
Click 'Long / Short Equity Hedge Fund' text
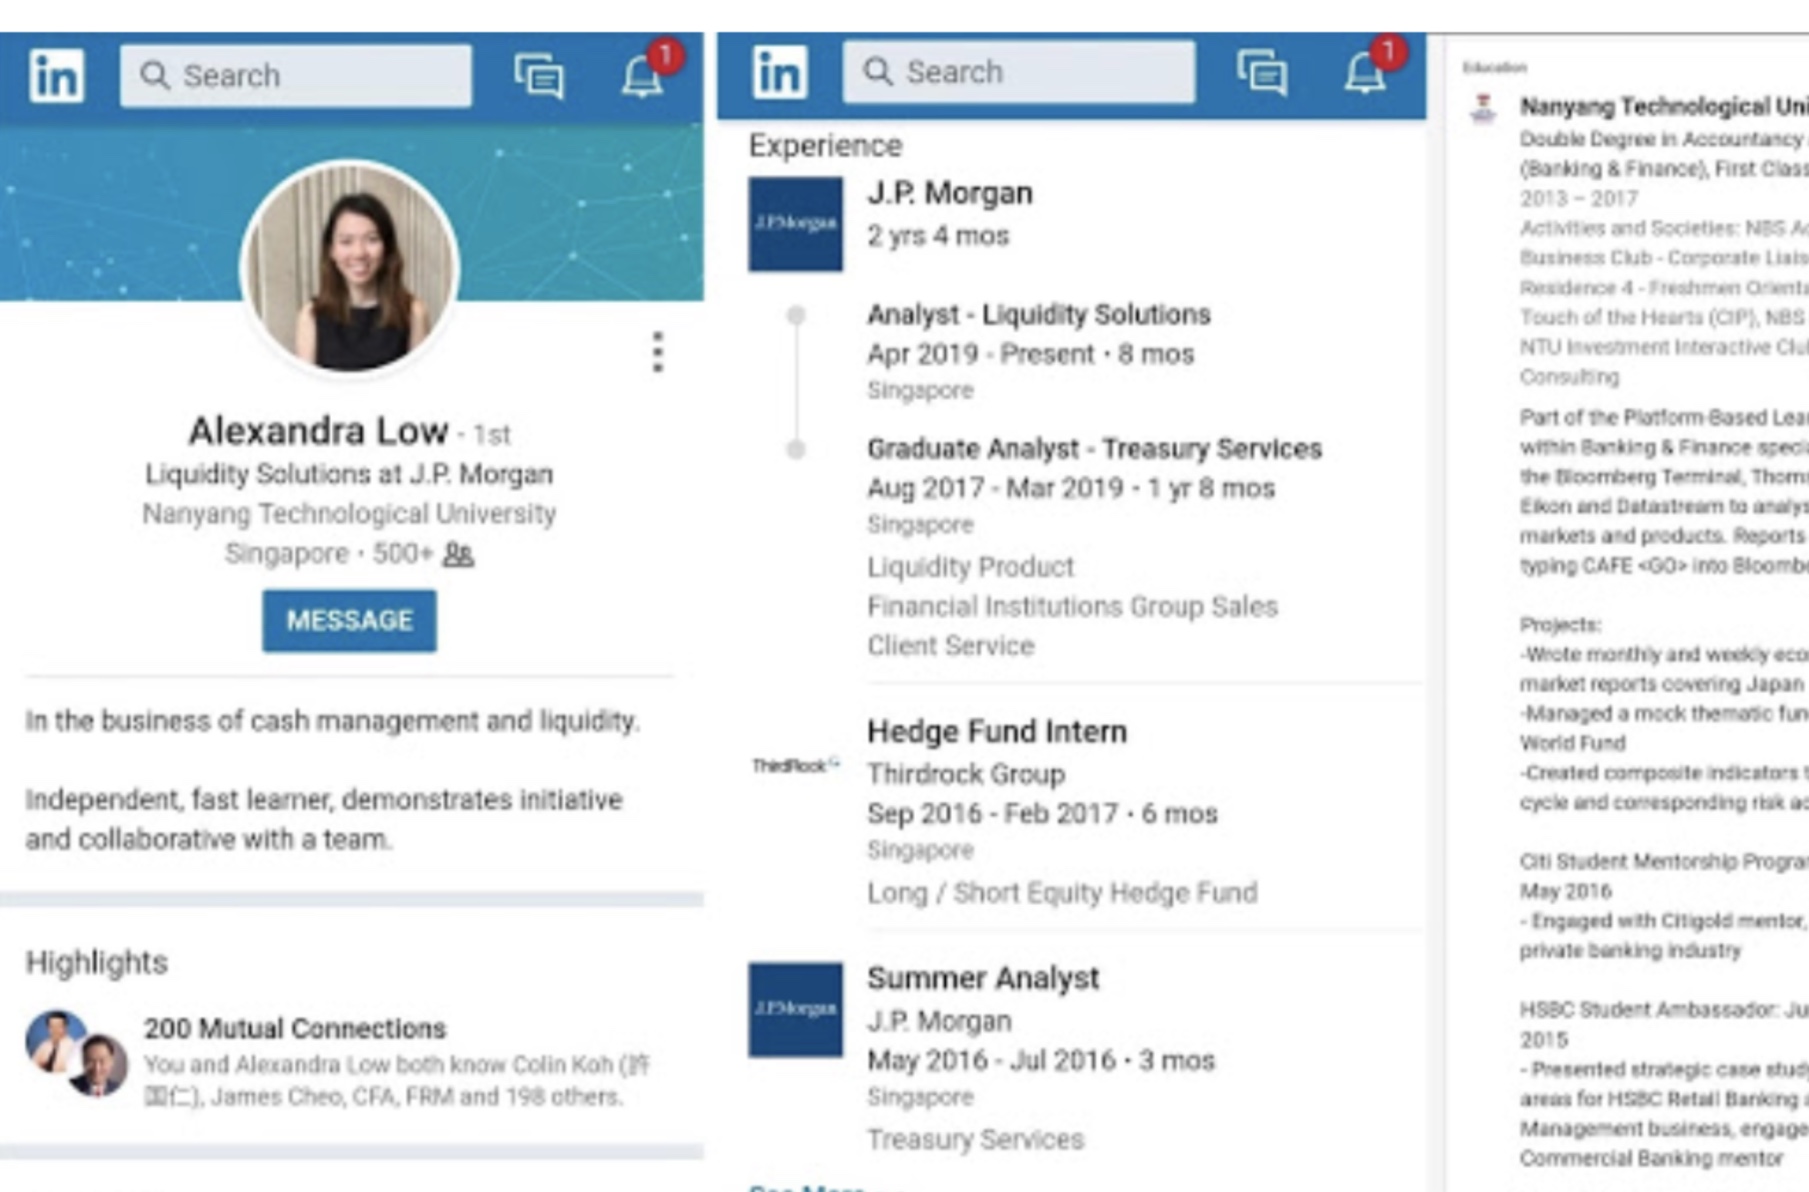[x=1062, y=893]
